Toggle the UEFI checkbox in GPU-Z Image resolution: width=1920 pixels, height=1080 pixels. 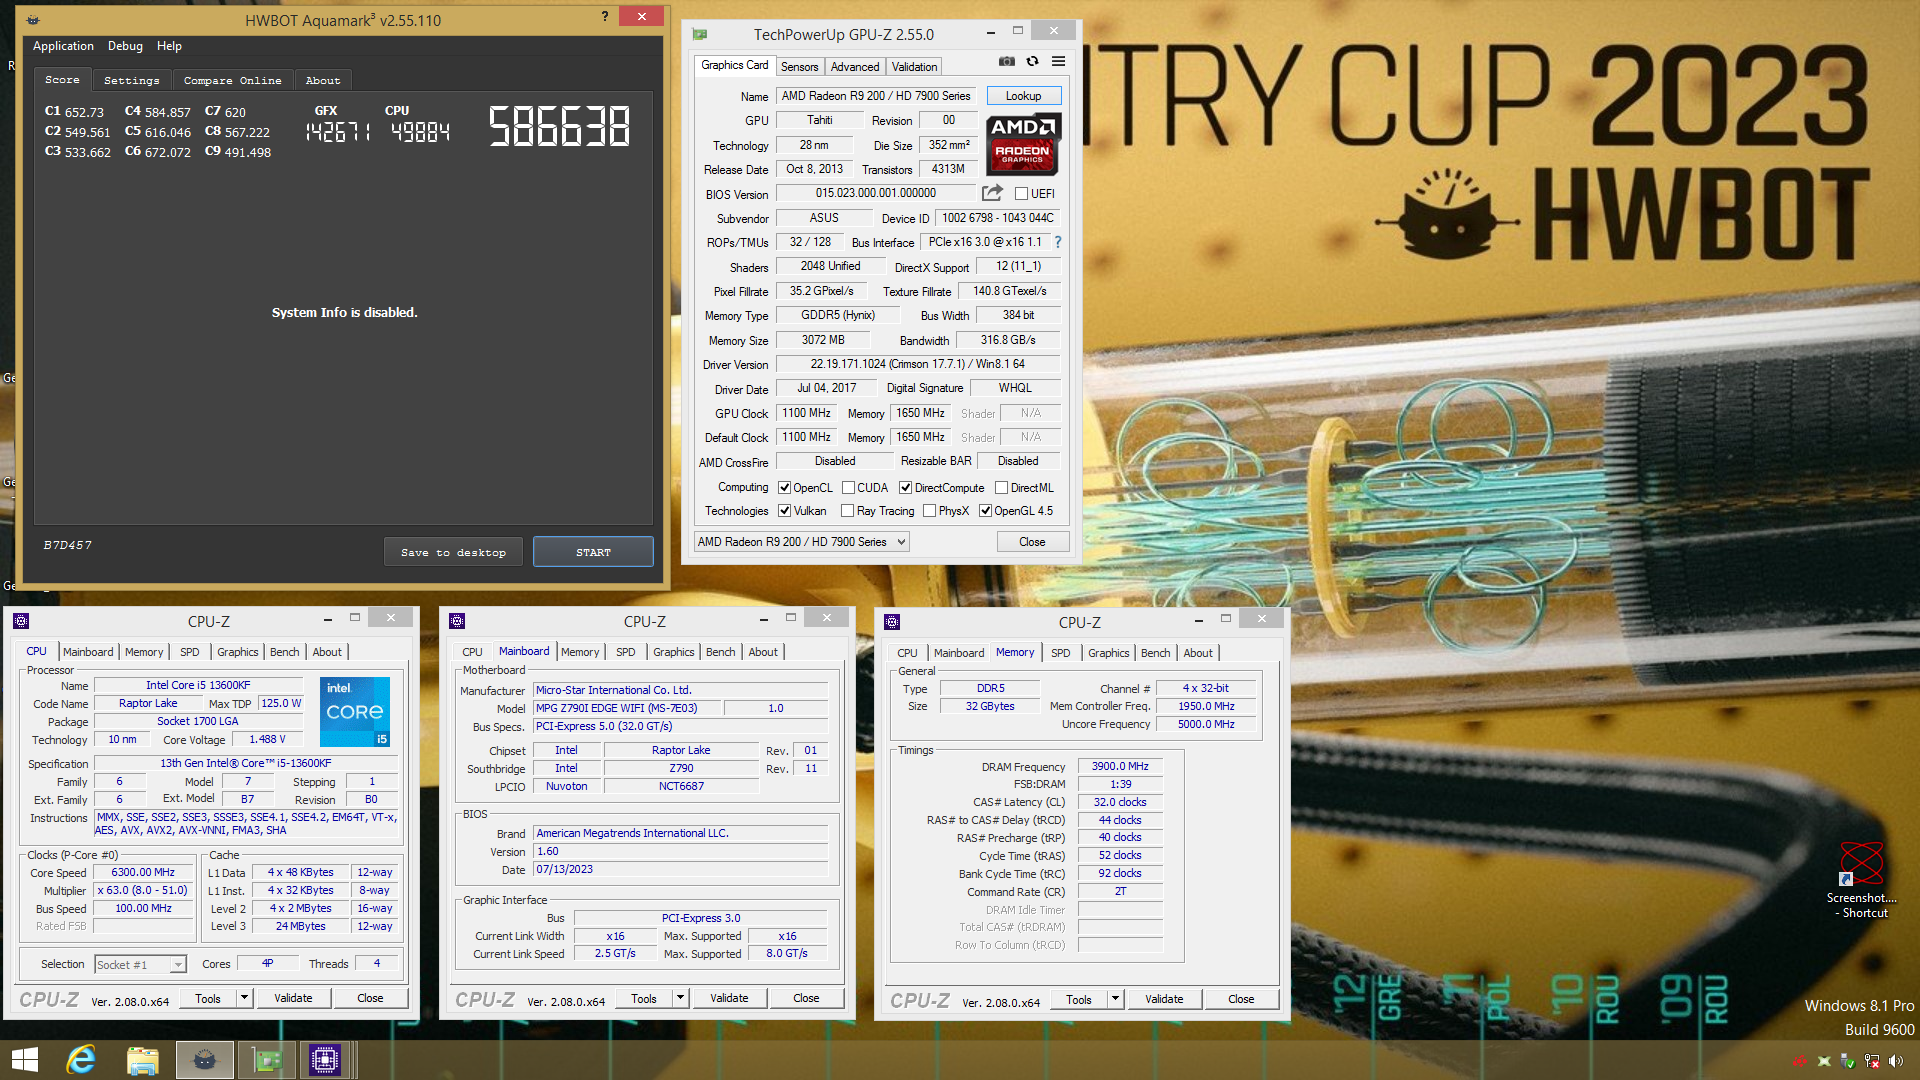click(1021, 193)
